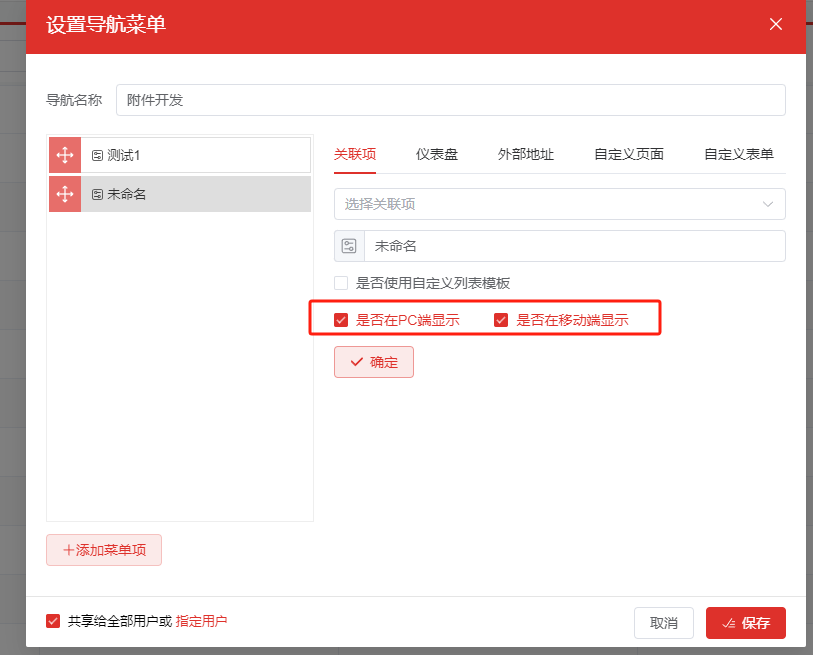
Task: Select the 未命名 menu item
Action: pyautogui.click(x=196, y=194)
